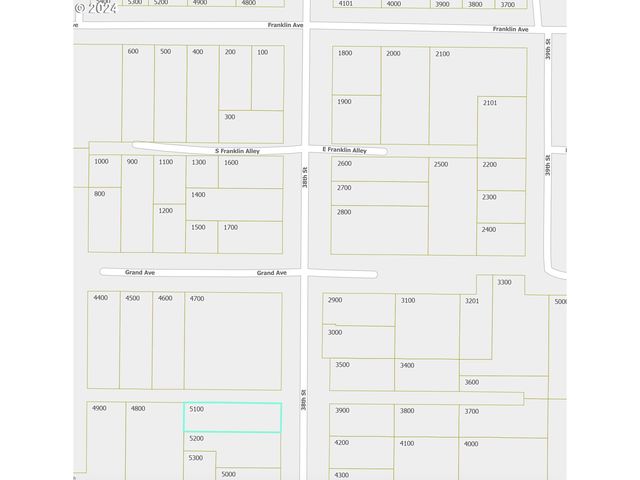Select parcel 300 lot

(x=251, y=125)
